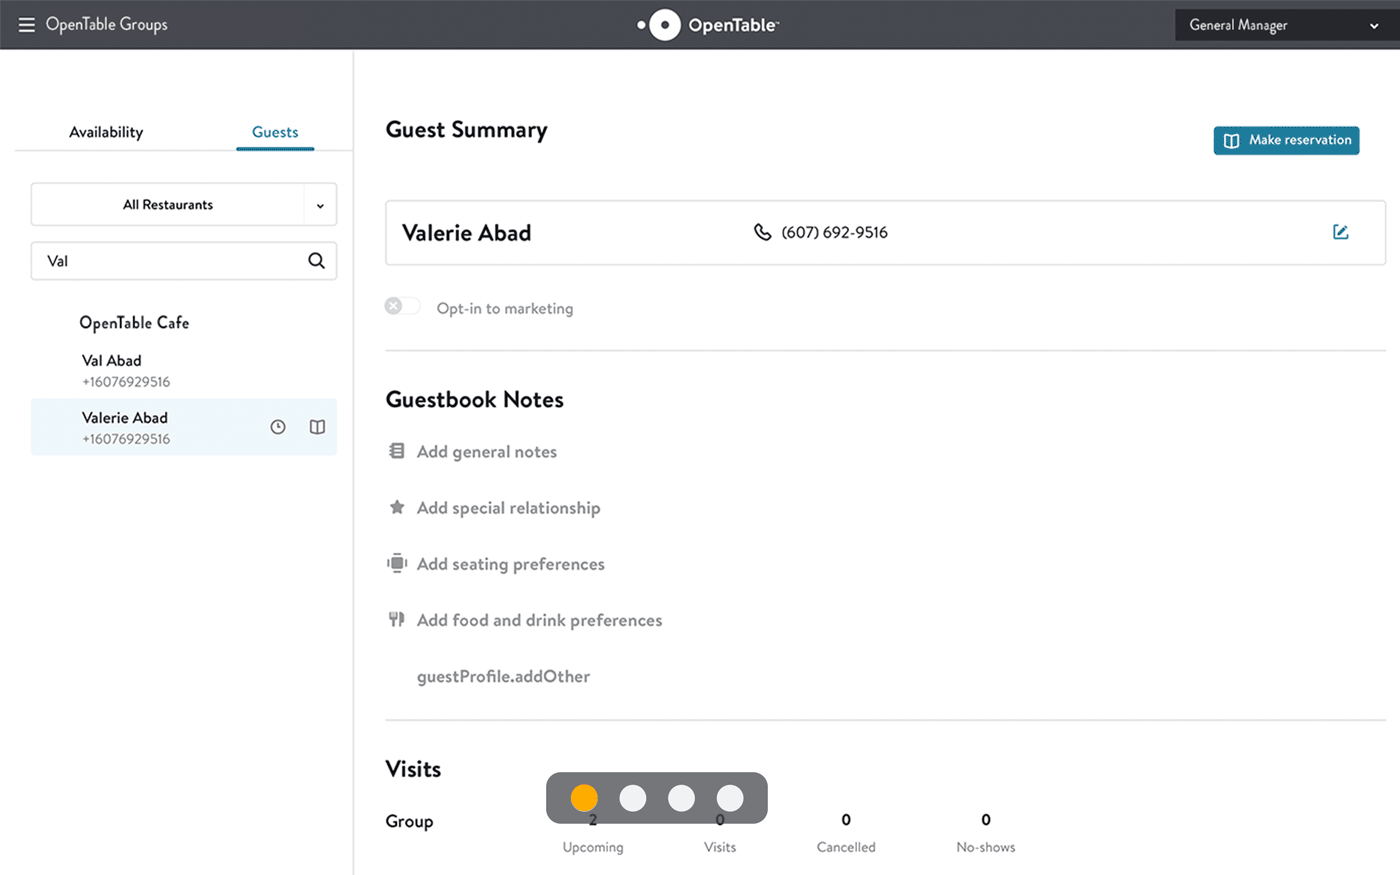Click the Upcoming visits label

click(593, 847)
